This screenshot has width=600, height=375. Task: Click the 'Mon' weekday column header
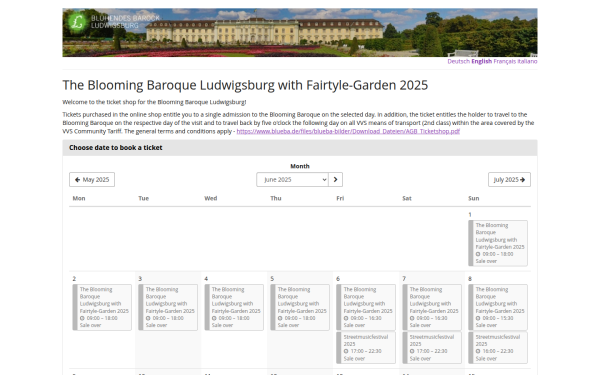(79, 198)
